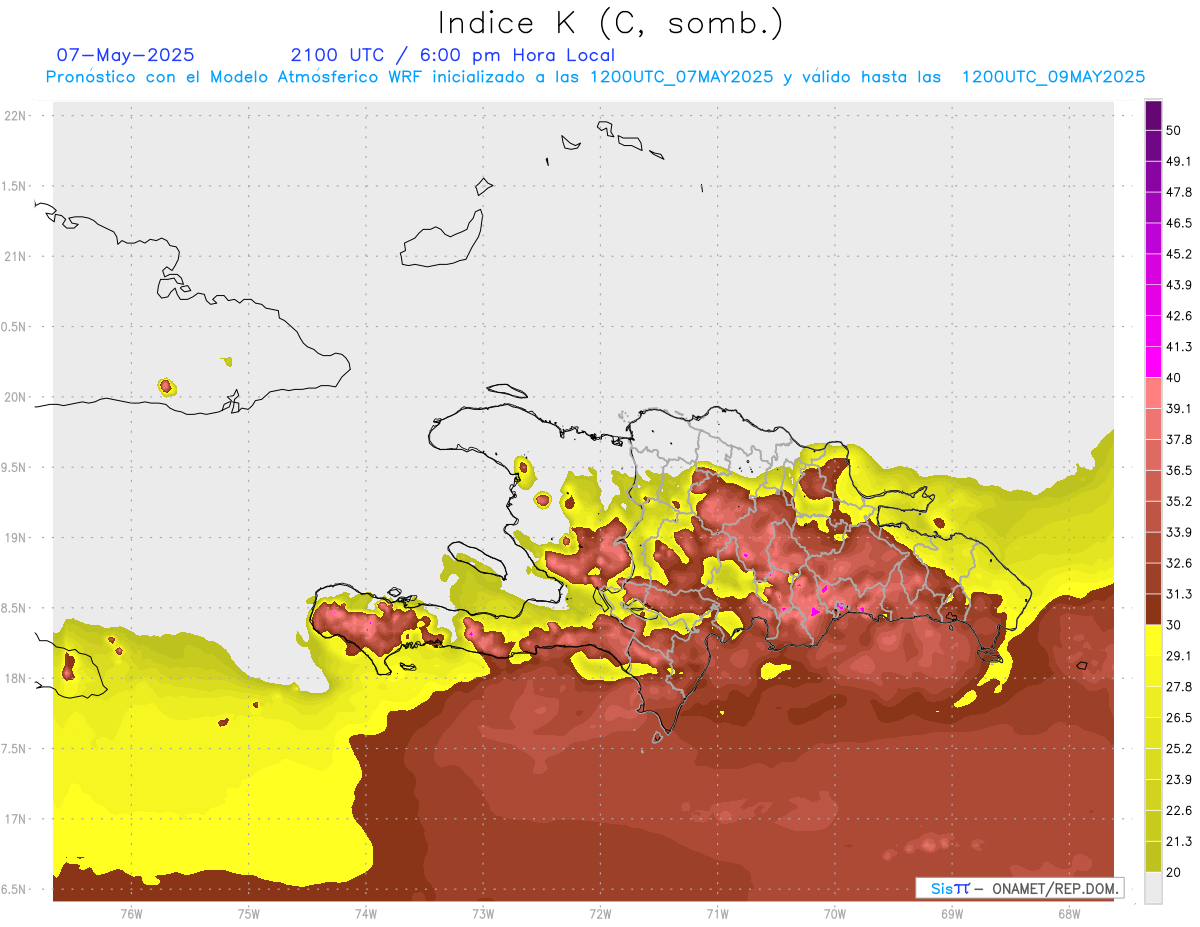Click the "74W" longitude label

[x=366, y=914]
